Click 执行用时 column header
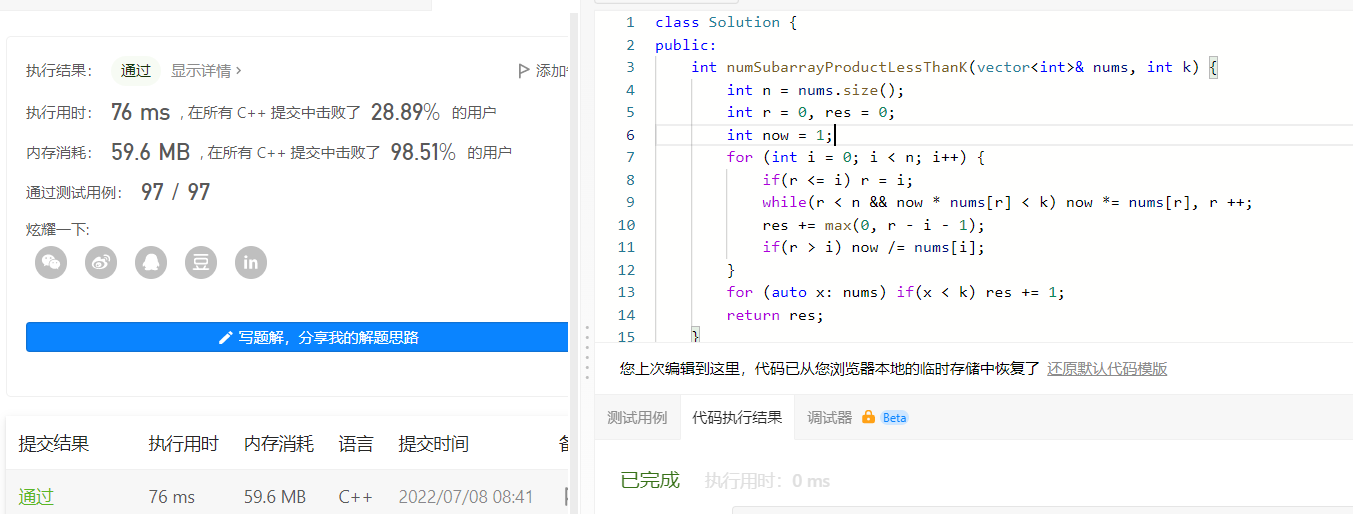 [x=183, y=444]
